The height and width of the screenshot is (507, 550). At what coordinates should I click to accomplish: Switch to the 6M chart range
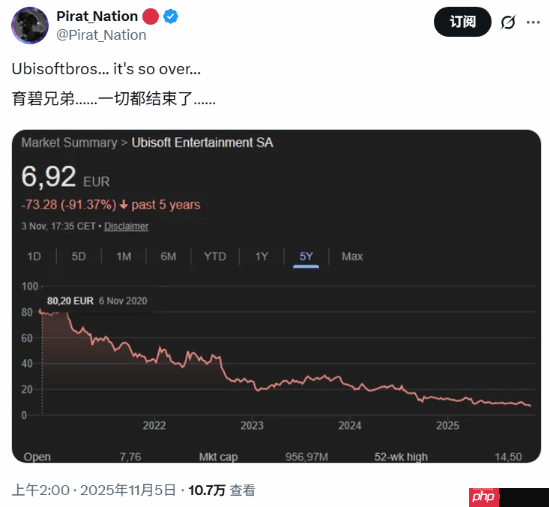pos(168,256)
